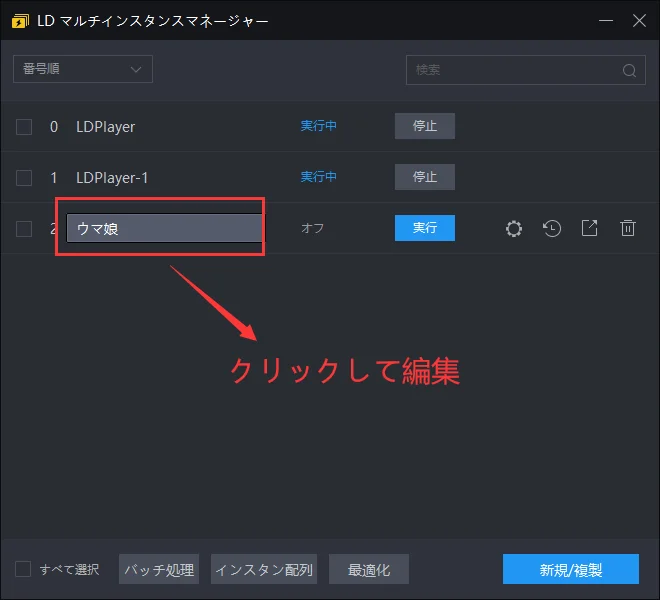Stop the LDPlayer-1 instance
This screenshot has width=660, height=600.
[425, 177]
